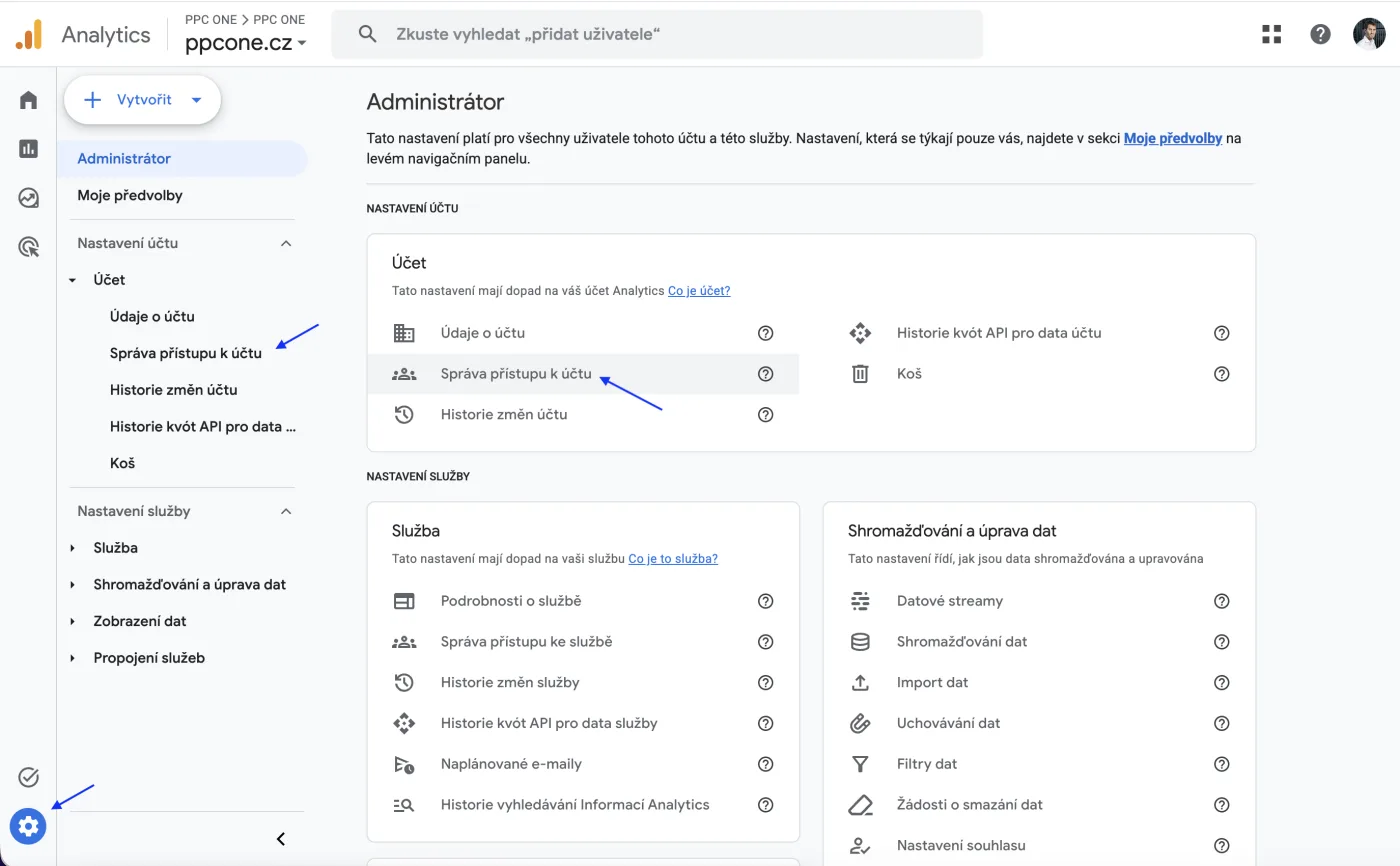Click the Google apps grid icon
This screenshot has width=1400, height=866.
(1271, 34)
